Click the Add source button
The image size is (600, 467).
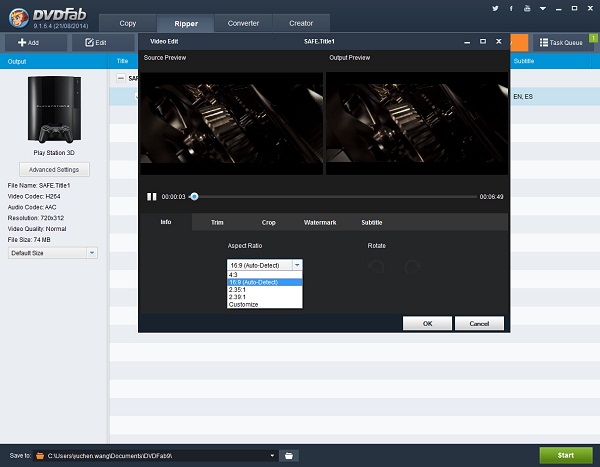28,43
